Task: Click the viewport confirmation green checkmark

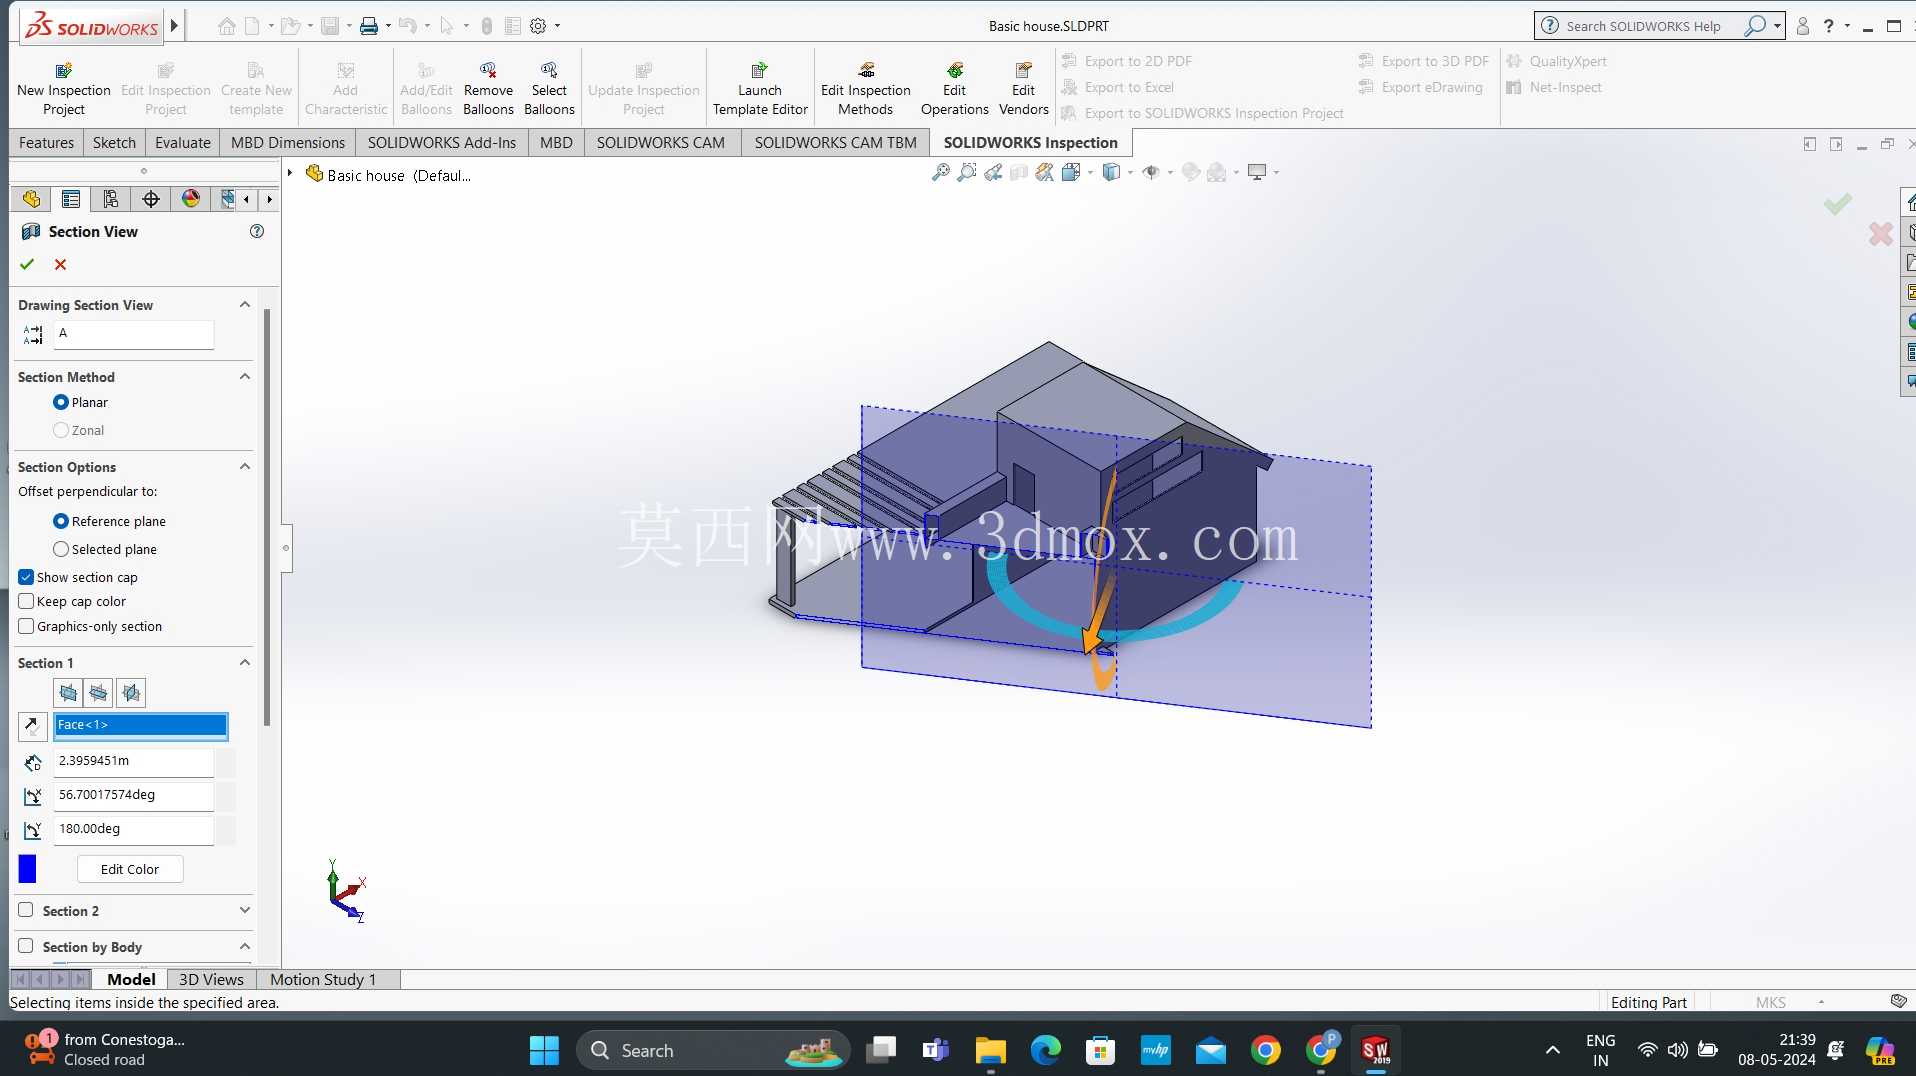Action: (1837, 204)
